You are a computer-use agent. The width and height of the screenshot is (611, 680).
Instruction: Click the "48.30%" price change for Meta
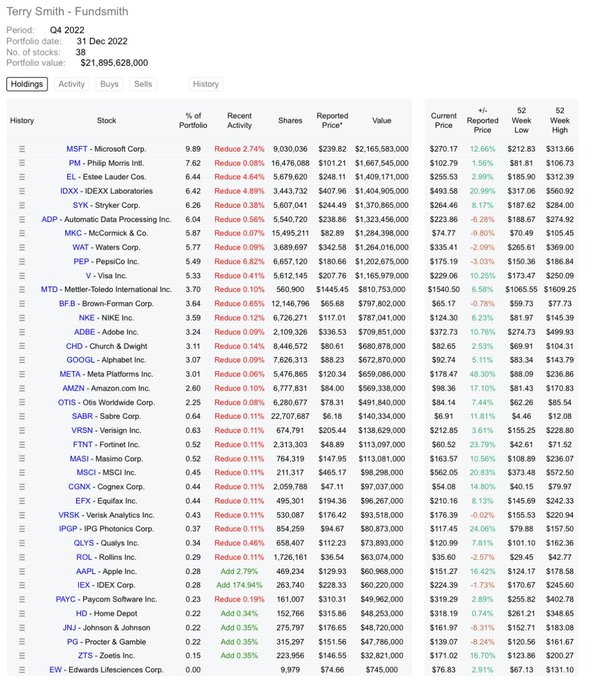pyautogui.click(x=482, y=374)
